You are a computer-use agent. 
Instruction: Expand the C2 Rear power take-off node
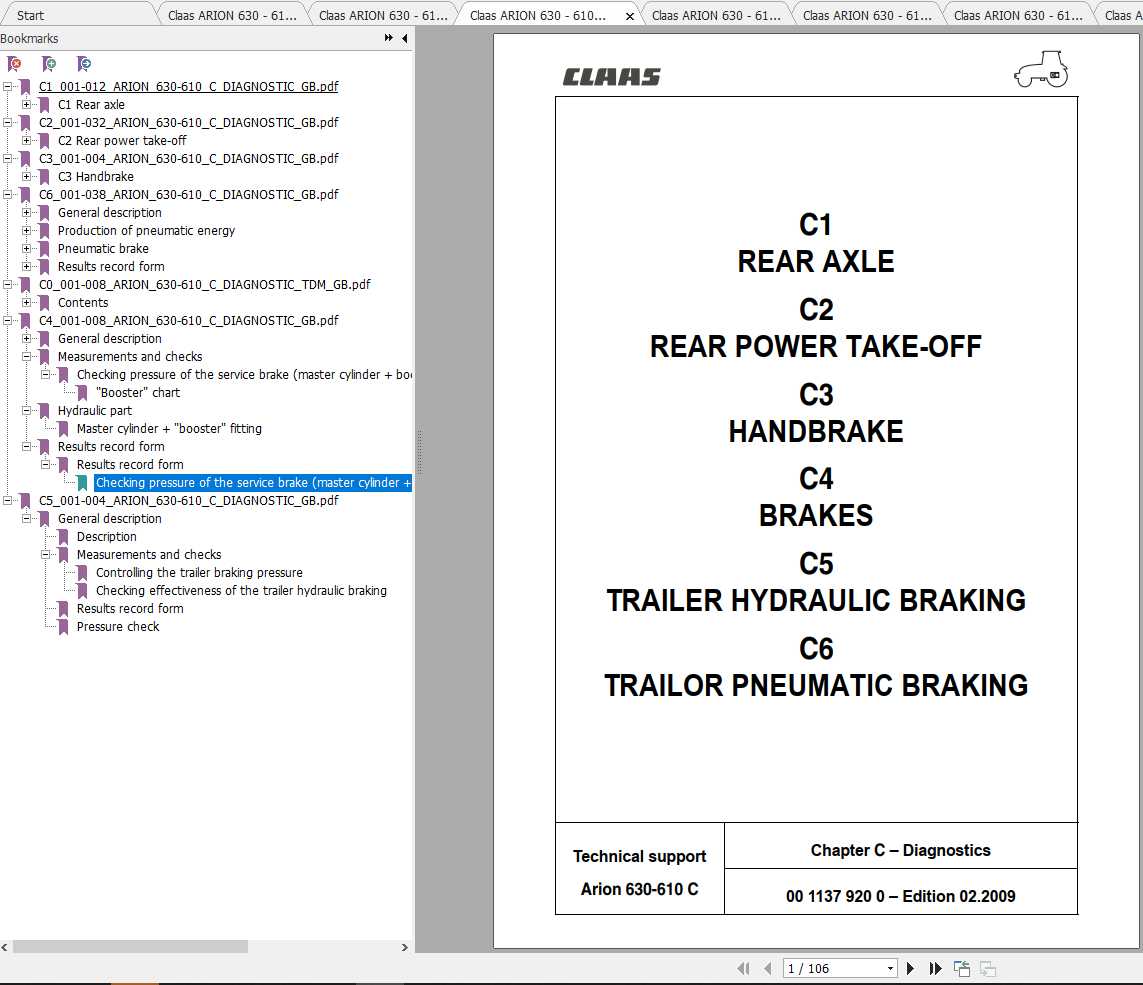tap(26, 140)
